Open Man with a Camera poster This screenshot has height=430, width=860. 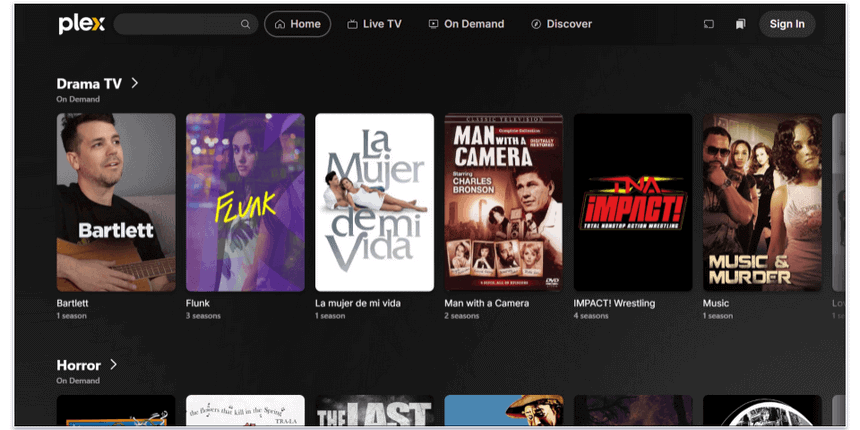coord(503,202)
